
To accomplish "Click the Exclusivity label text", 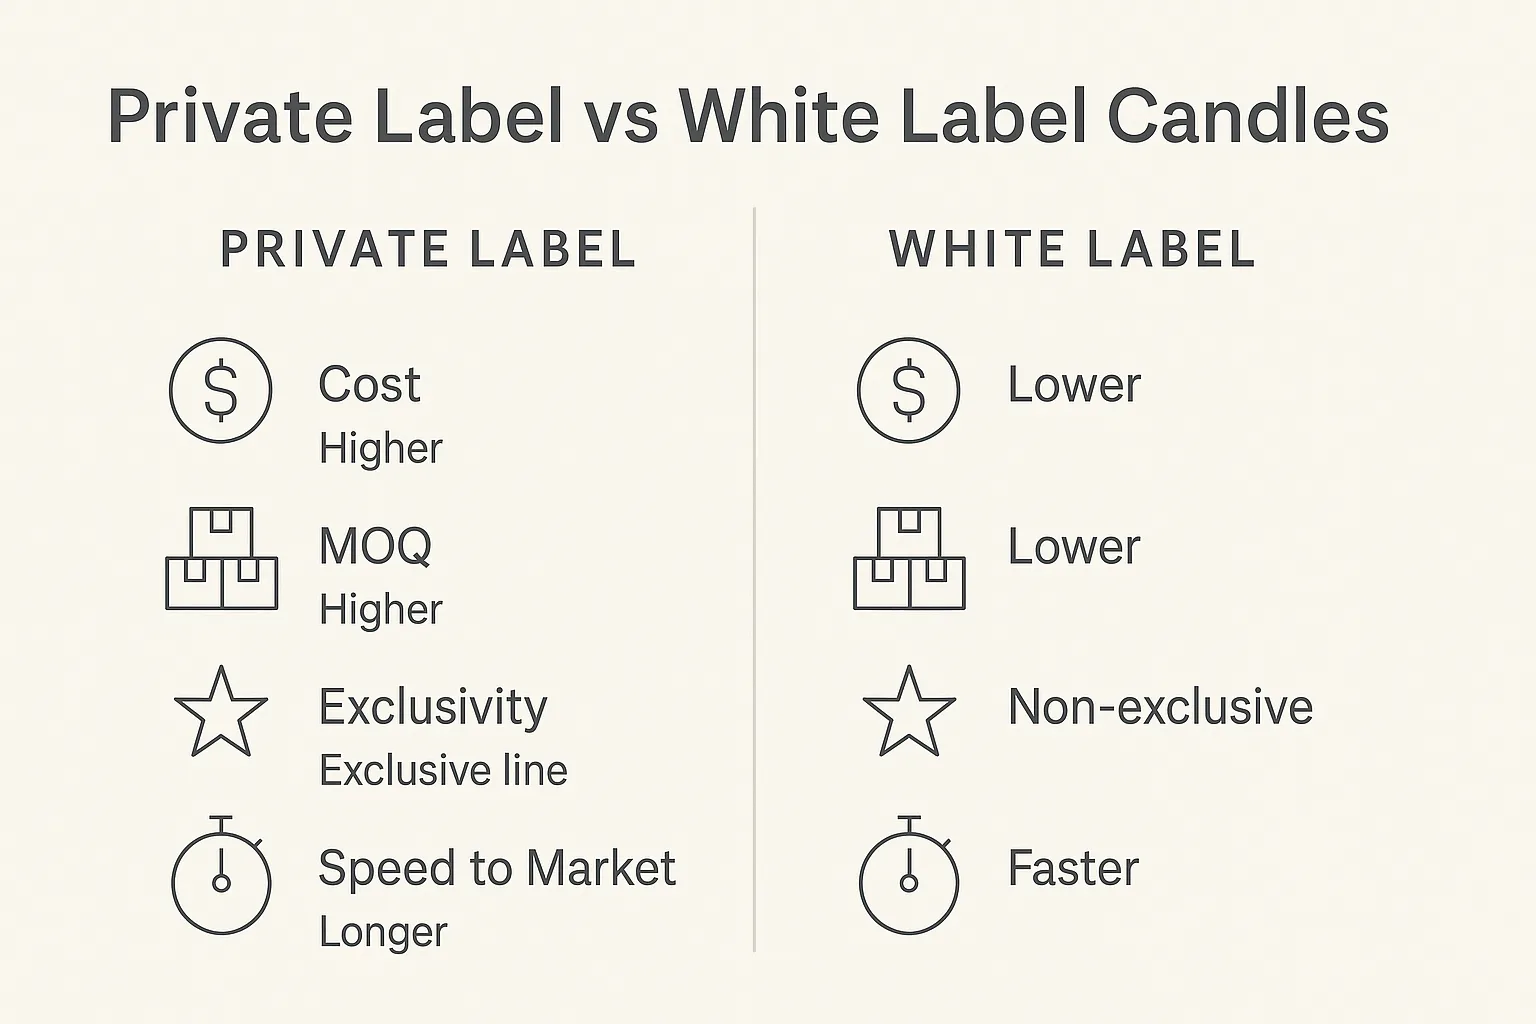I will 433,707.
